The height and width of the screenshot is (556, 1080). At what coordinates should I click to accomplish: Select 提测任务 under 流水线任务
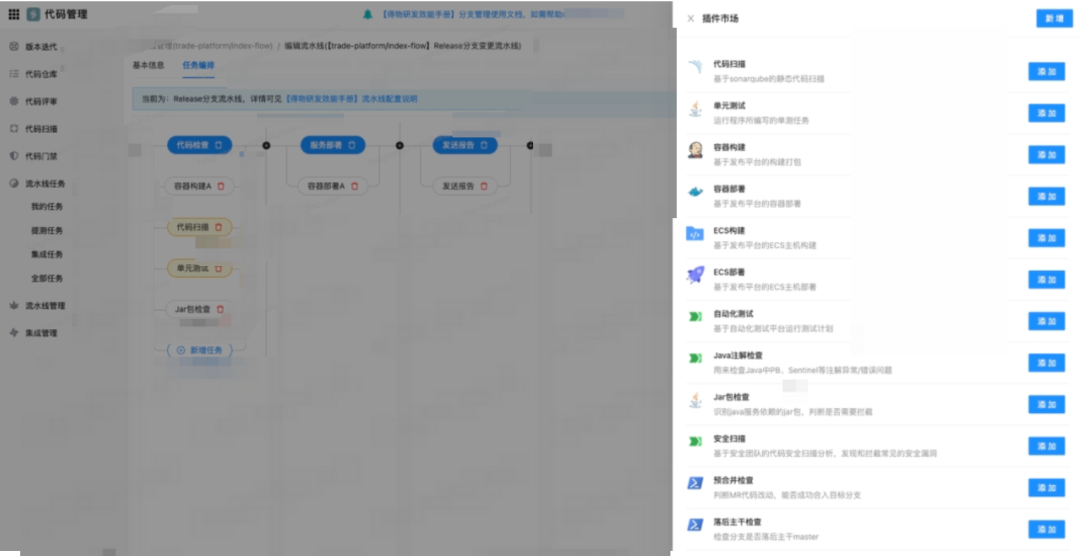point(46,231)
